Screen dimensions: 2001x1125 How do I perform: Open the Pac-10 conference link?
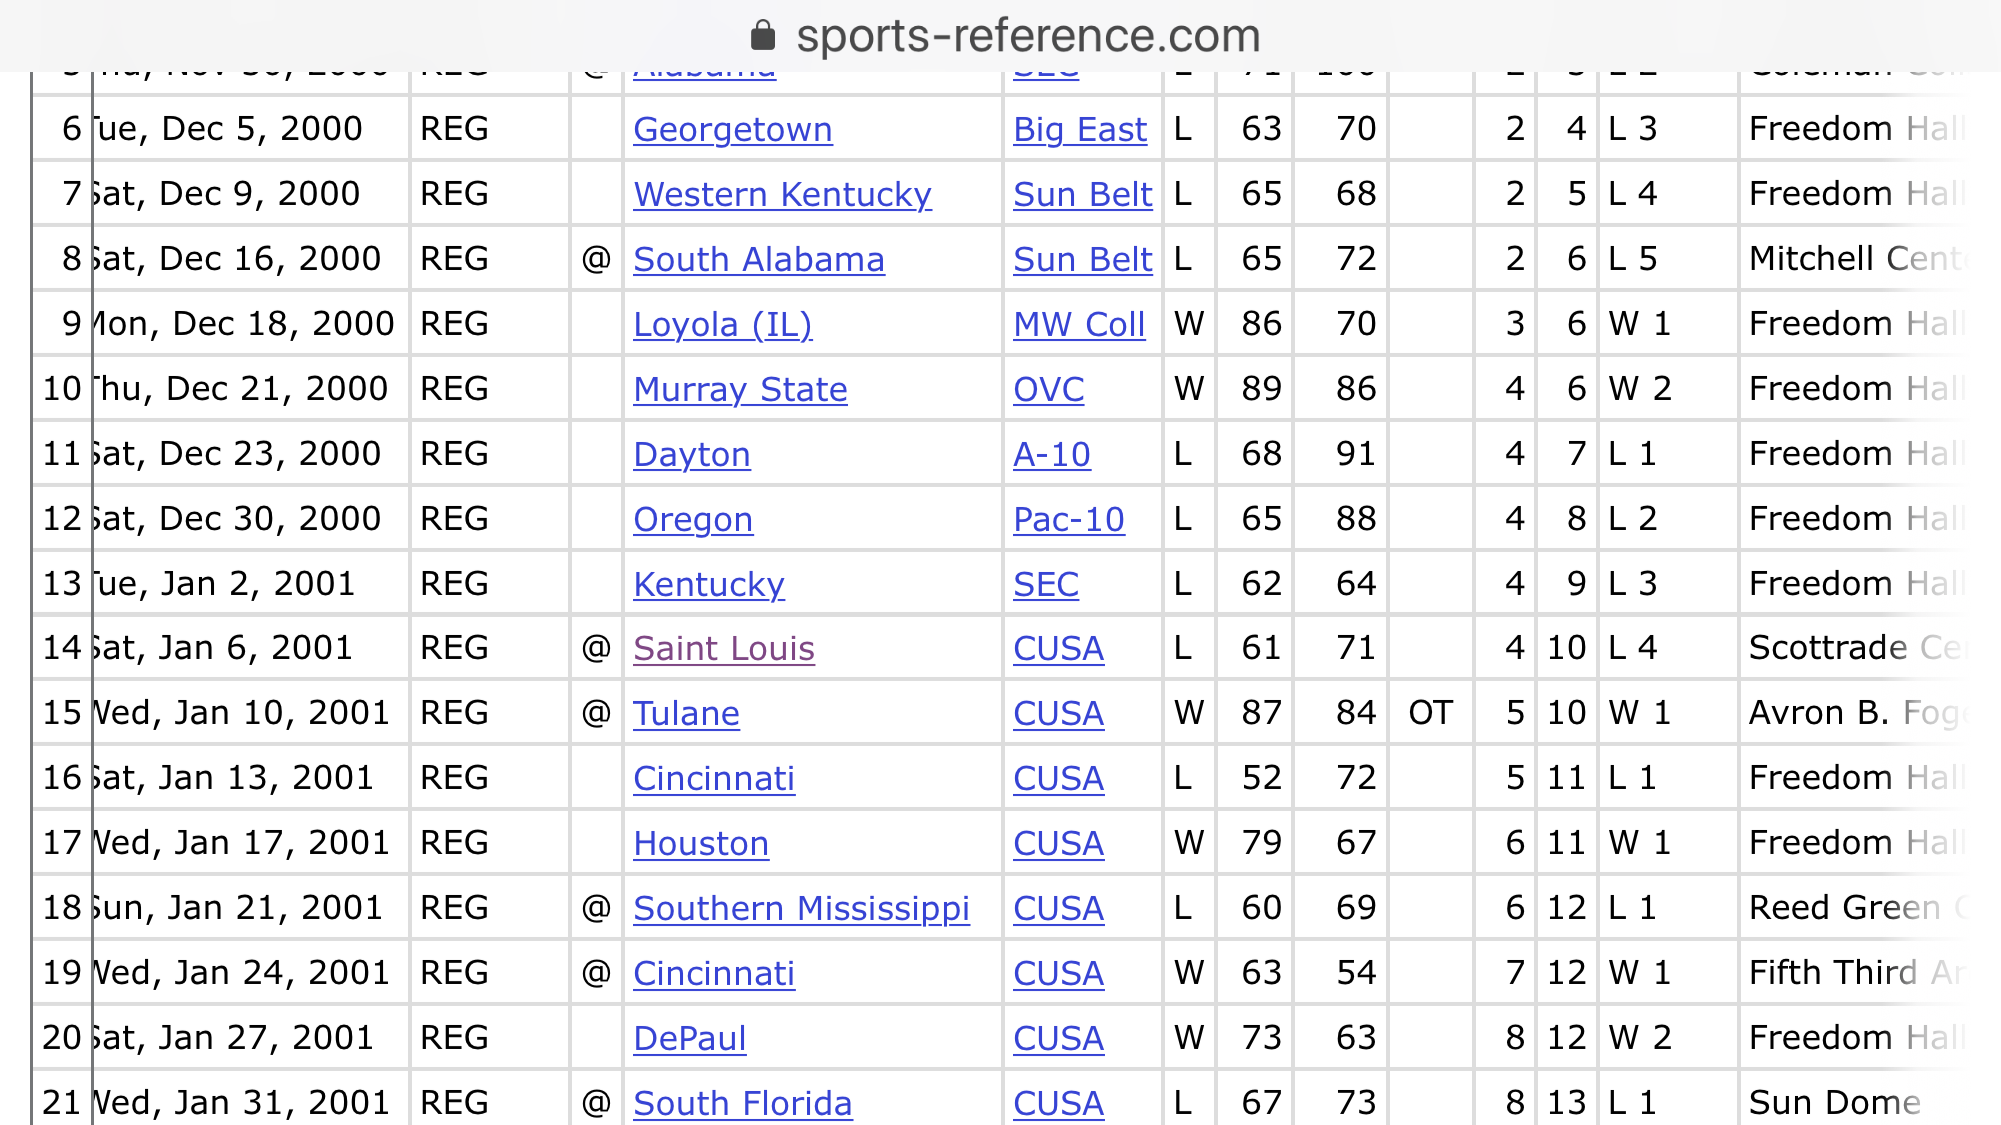coord(1069,519)
